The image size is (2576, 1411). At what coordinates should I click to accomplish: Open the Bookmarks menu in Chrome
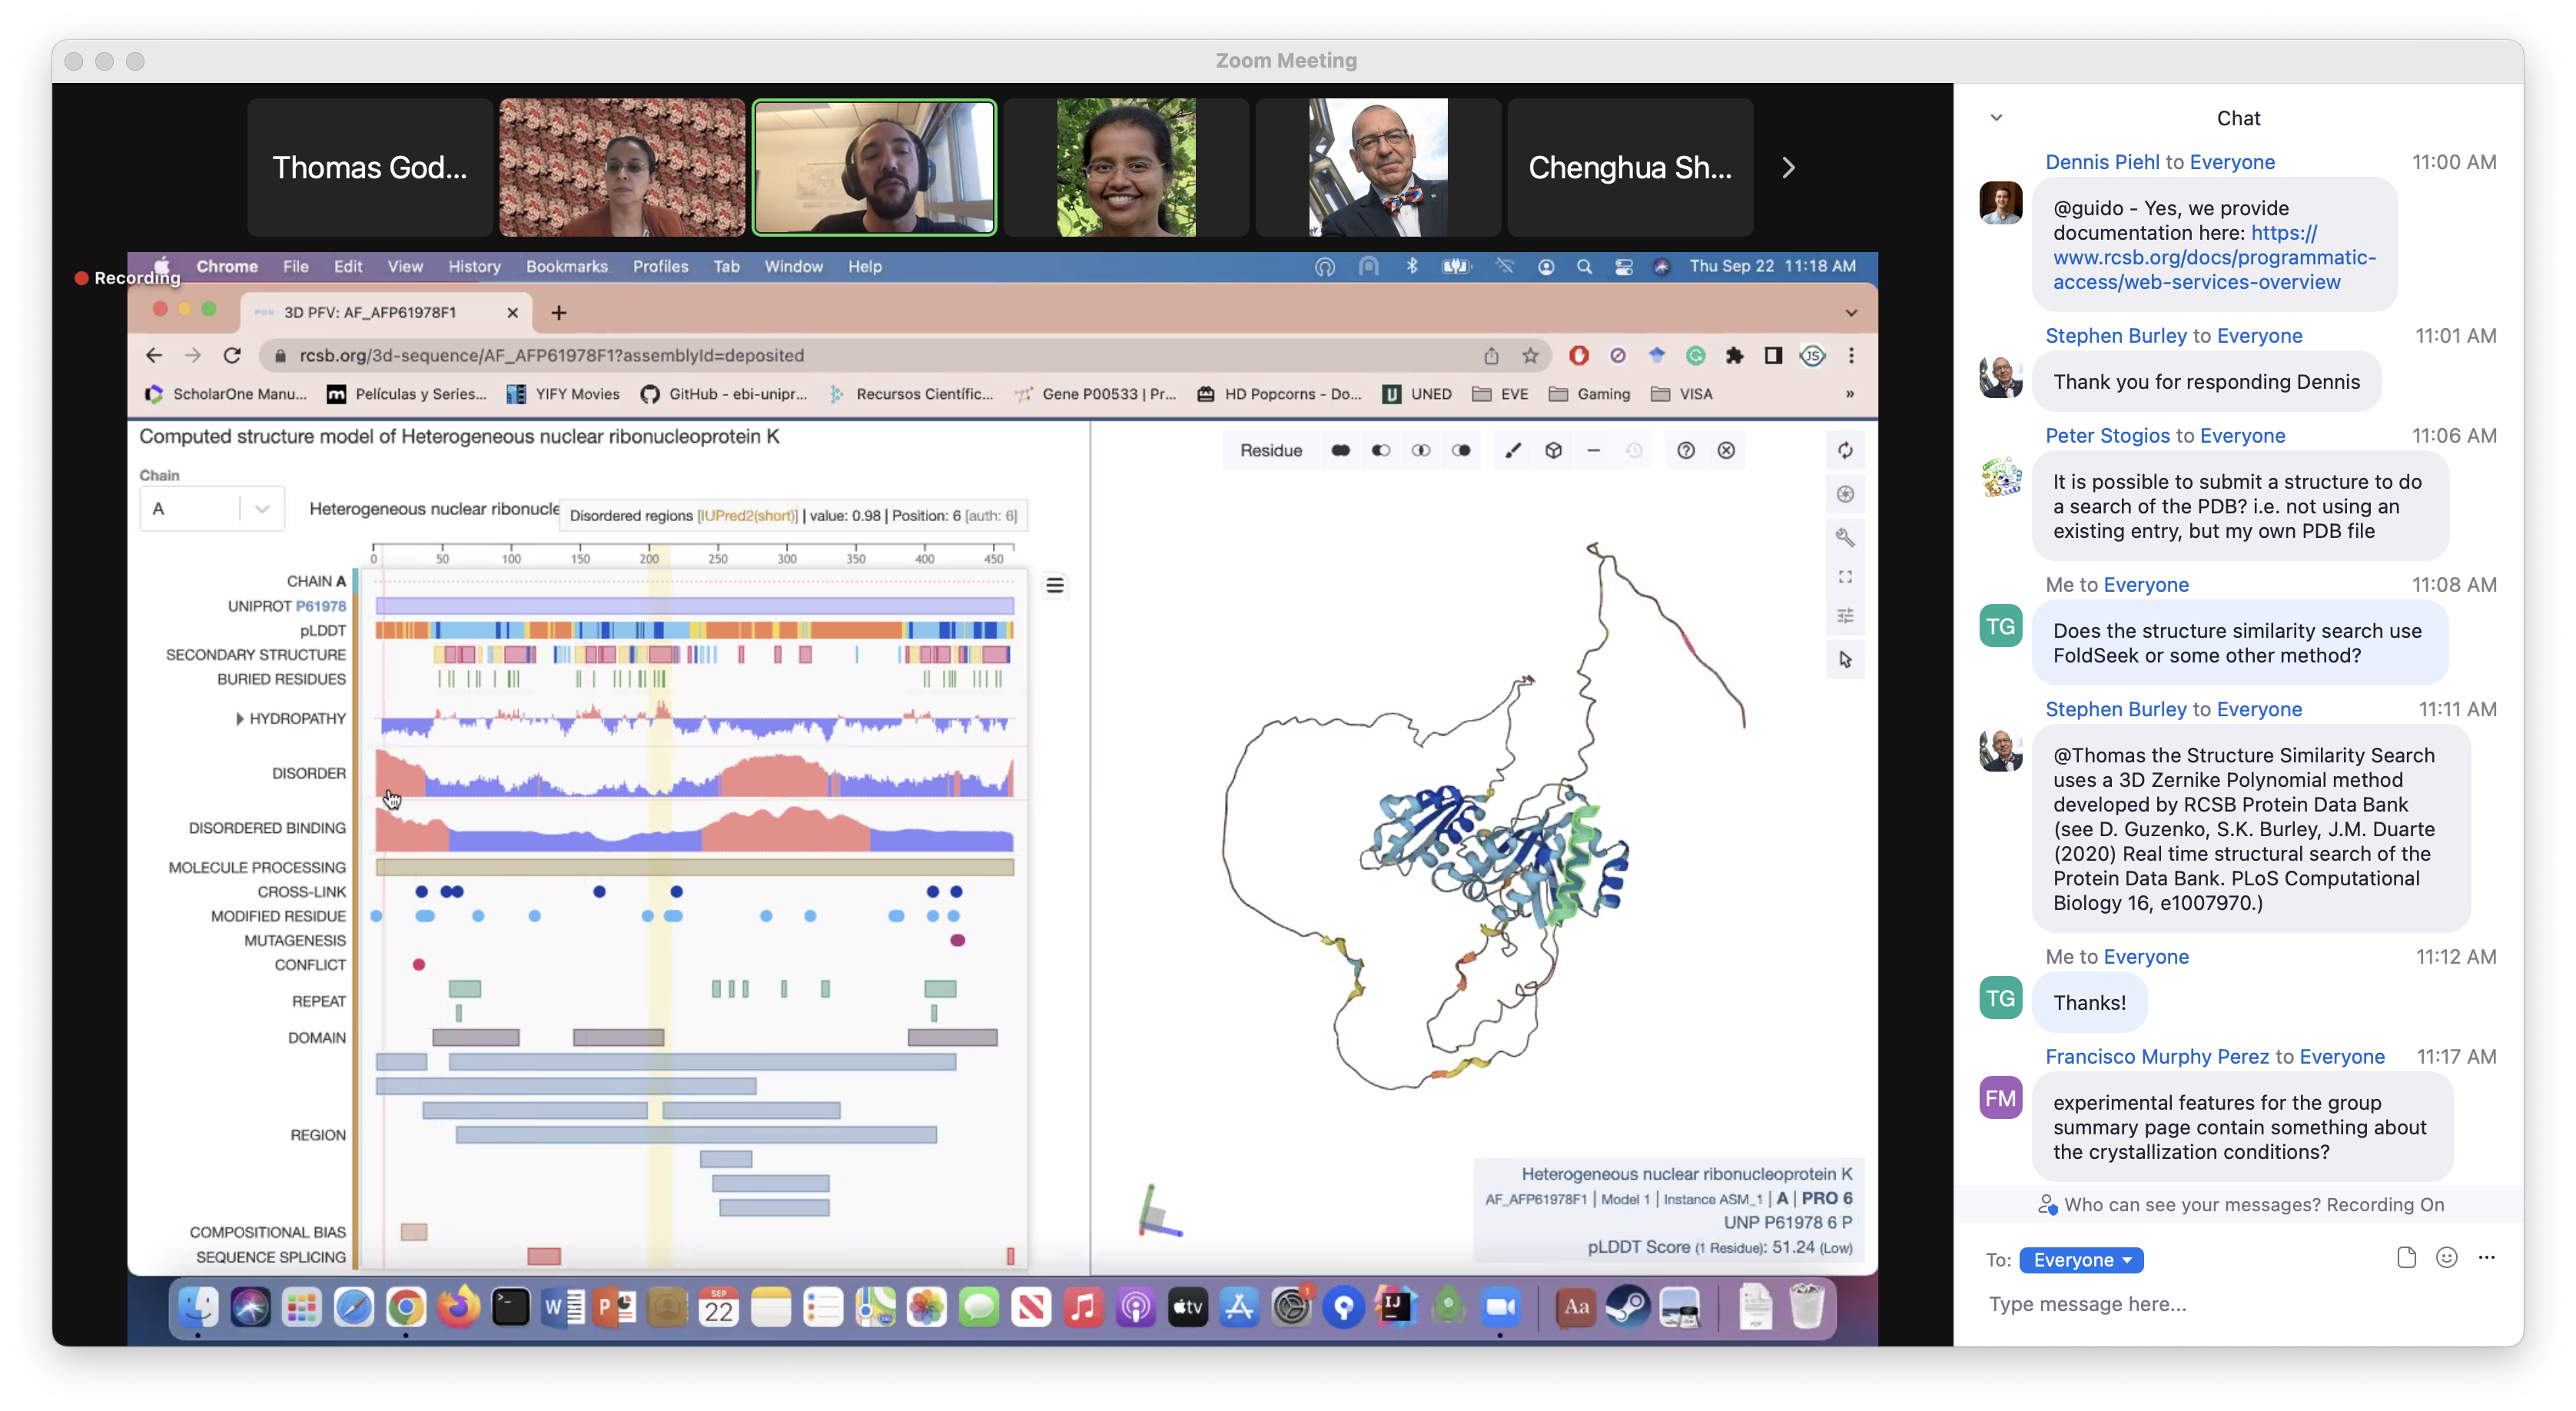pos(566,267)
